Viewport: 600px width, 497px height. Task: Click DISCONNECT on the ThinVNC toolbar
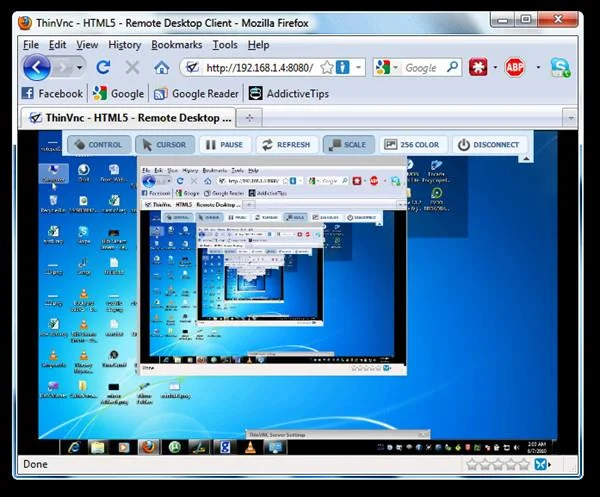(489, 145)
